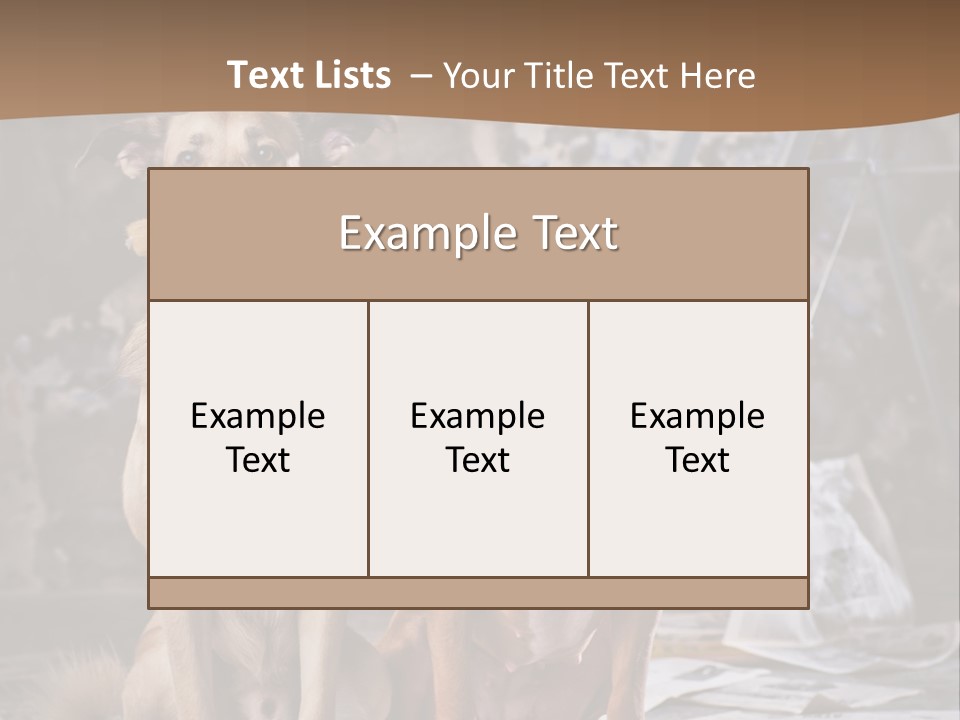Image resolution: width=960 pixels, height=720 pixels.
Task: Click the word "Title" in the slide heading
Action: click(562, 76)
